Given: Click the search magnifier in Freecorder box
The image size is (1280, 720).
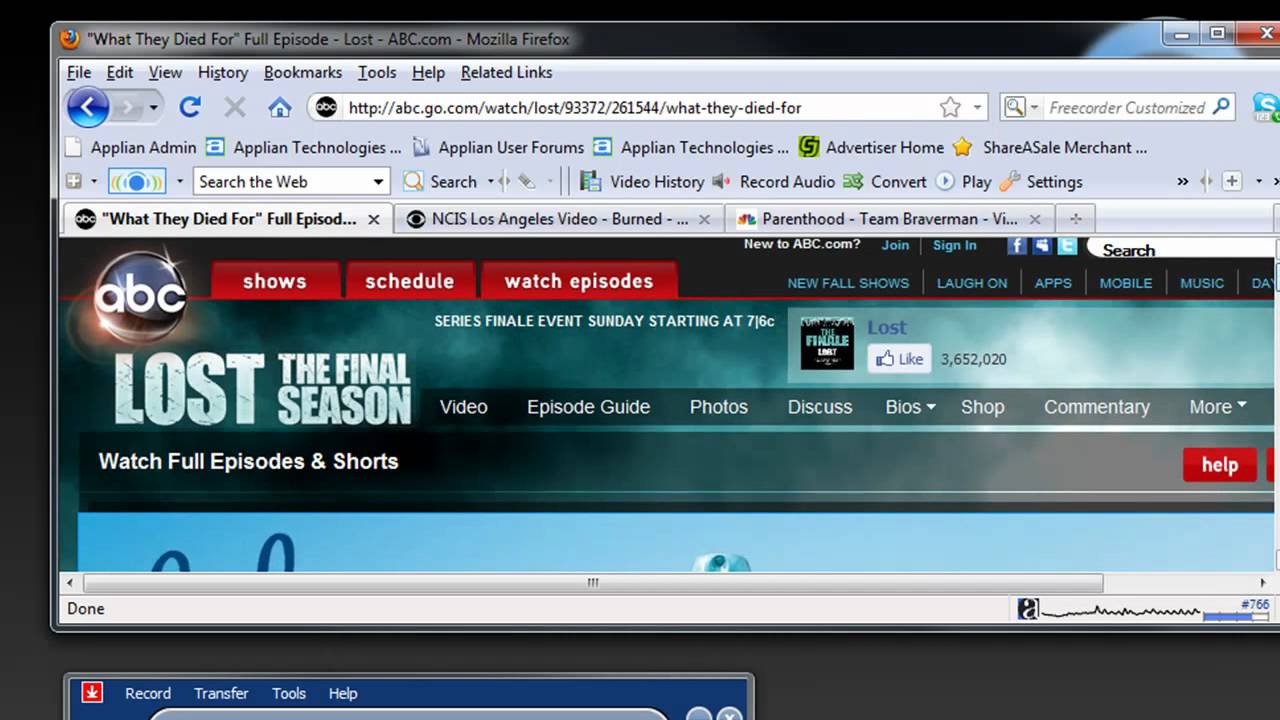Looking at the screenshot, I should coord(1221,106).
